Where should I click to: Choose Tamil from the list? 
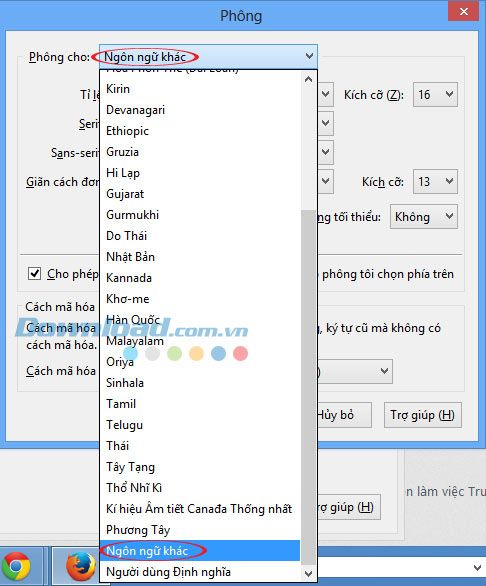click(x=200, y=404)
